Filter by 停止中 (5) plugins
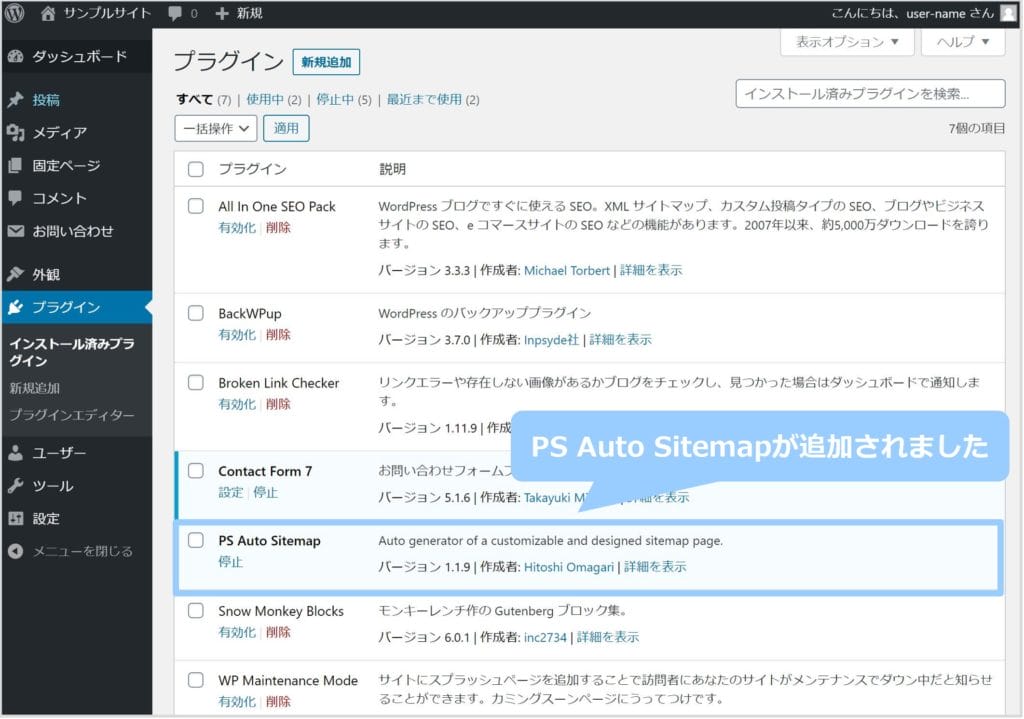The image size is (1024, 719). coord(344,100)
